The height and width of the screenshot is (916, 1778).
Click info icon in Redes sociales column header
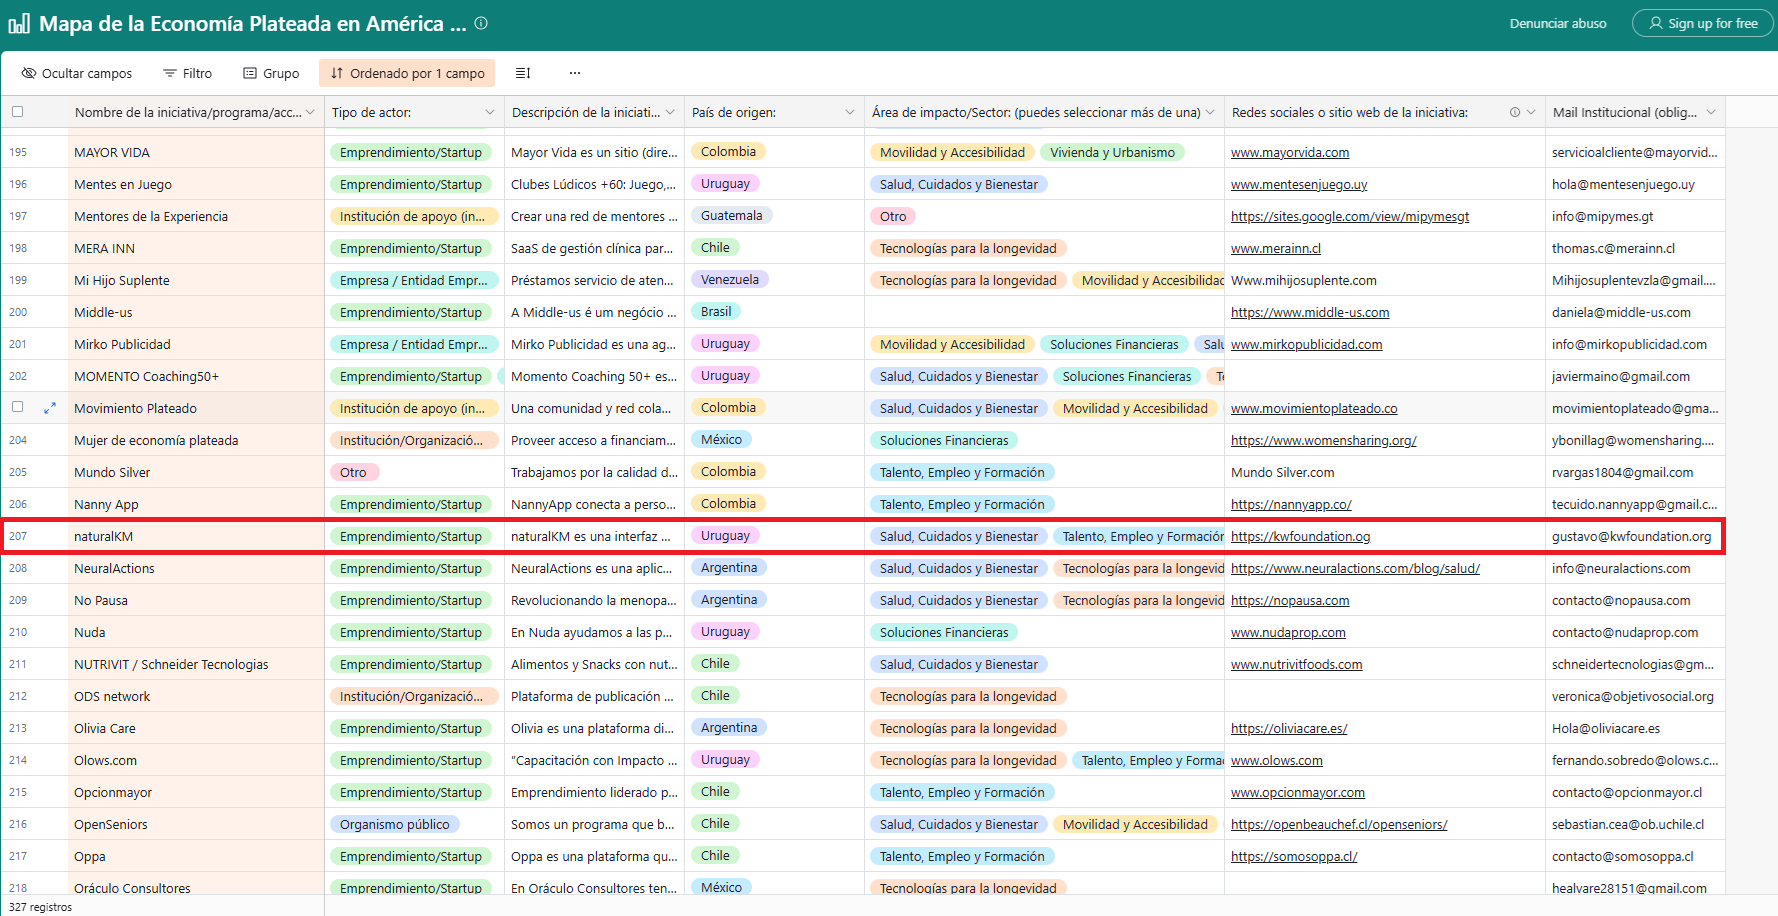click(1514, 112)
